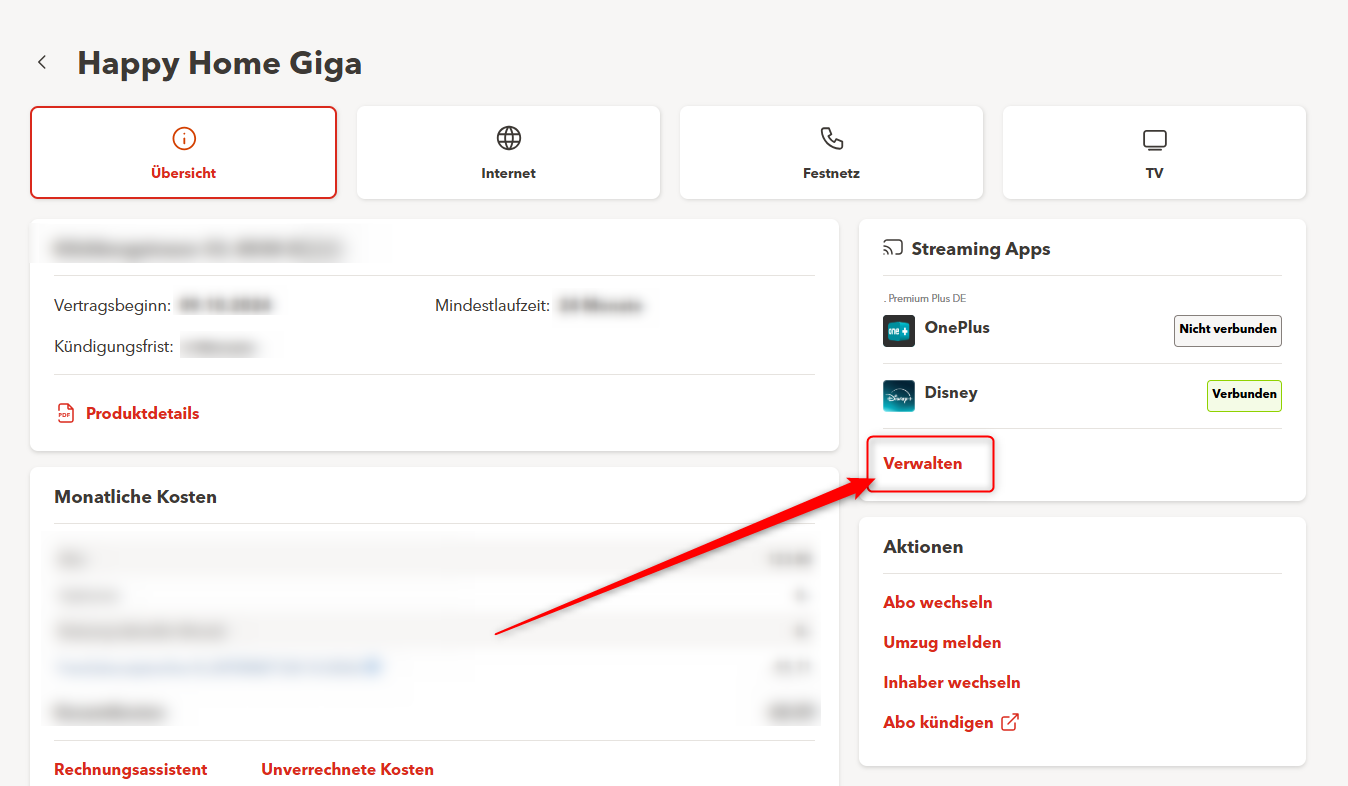Select Umzug melden action
This screenshot has width=1348, height=786.
[942, 642]
